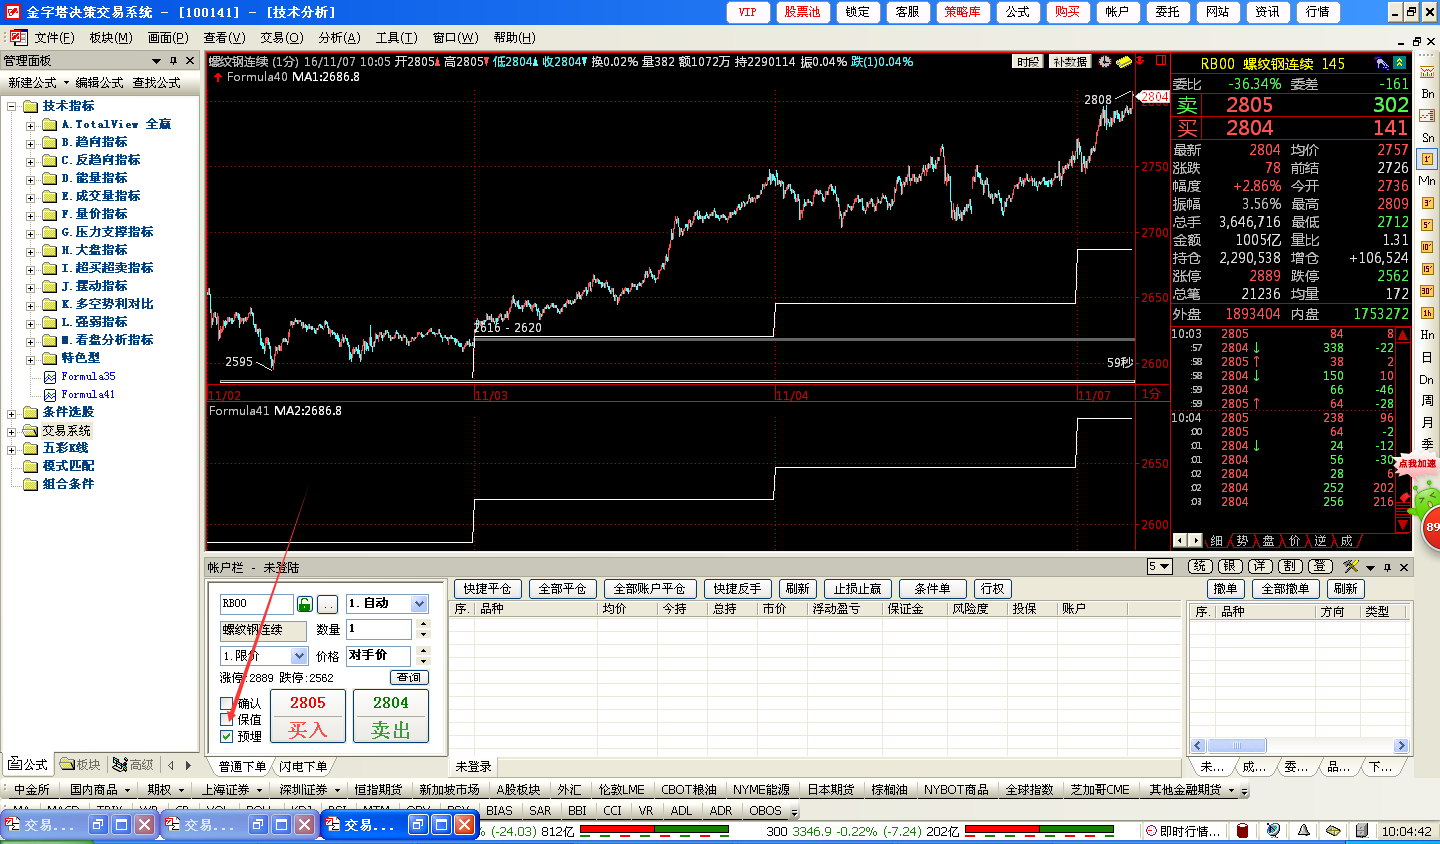This screenshot has height=844, width=1440.
Task: Click the 登 login round button
Action: tap(1320, 566)
